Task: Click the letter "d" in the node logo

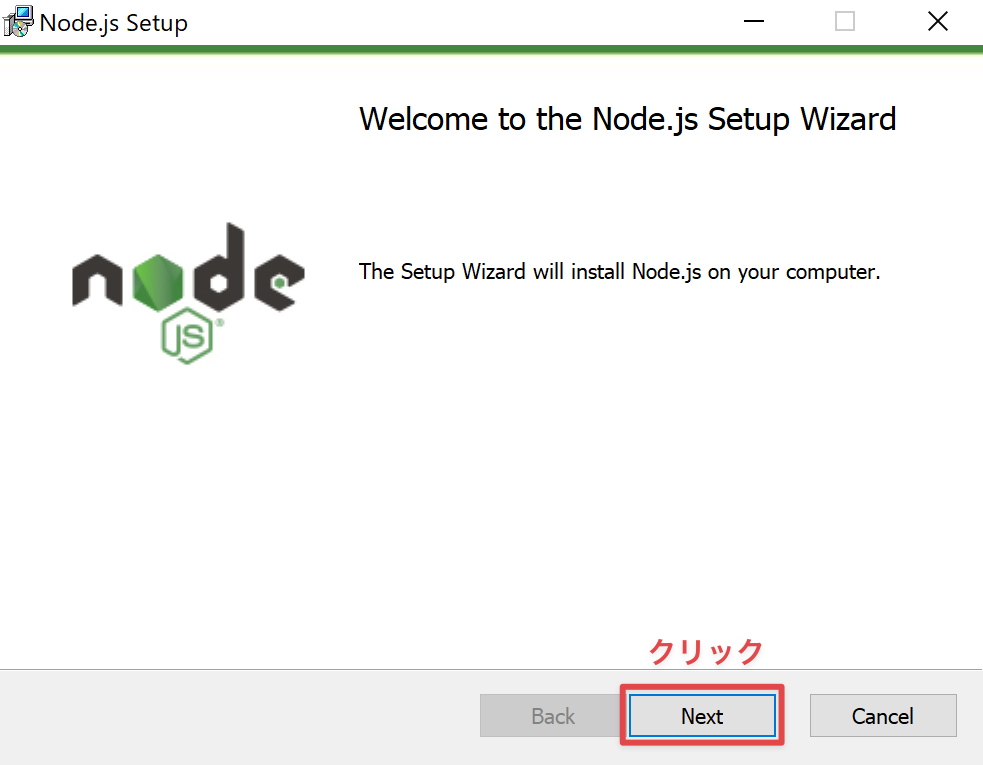Action: tap(218, 270)
